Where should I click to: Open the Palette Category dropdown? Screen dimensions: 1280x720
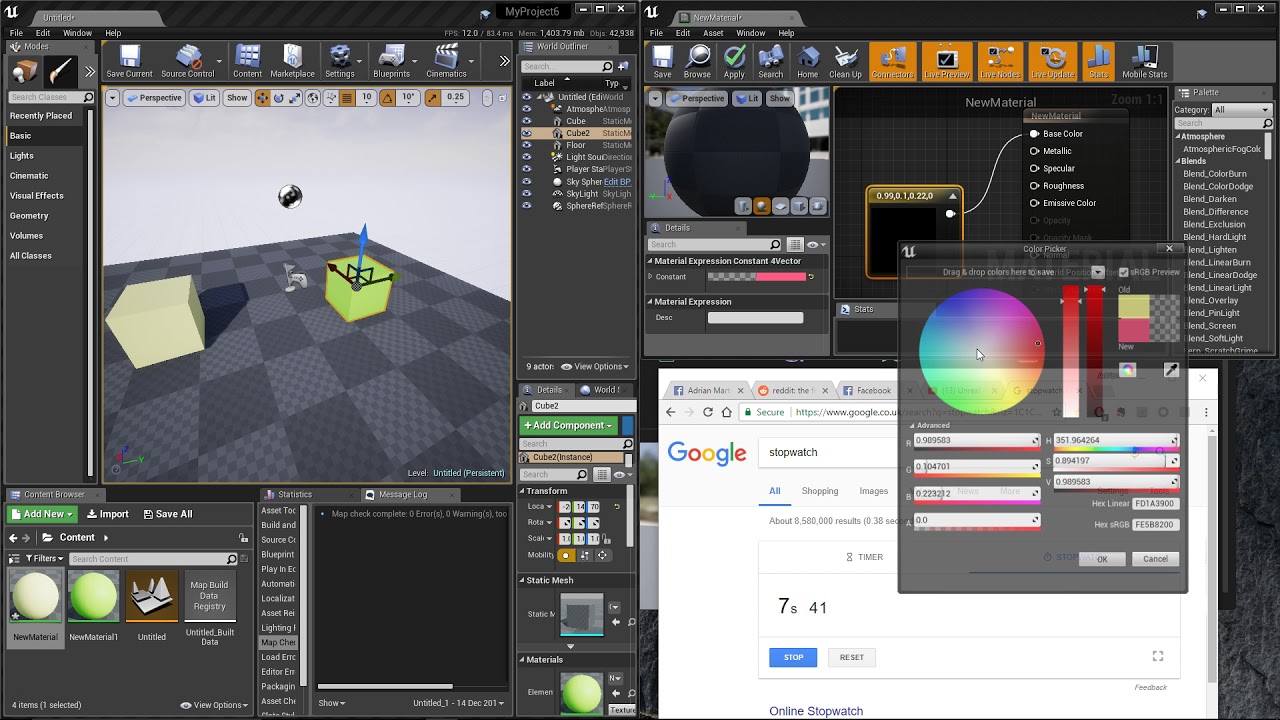[x=1241, y=110]
